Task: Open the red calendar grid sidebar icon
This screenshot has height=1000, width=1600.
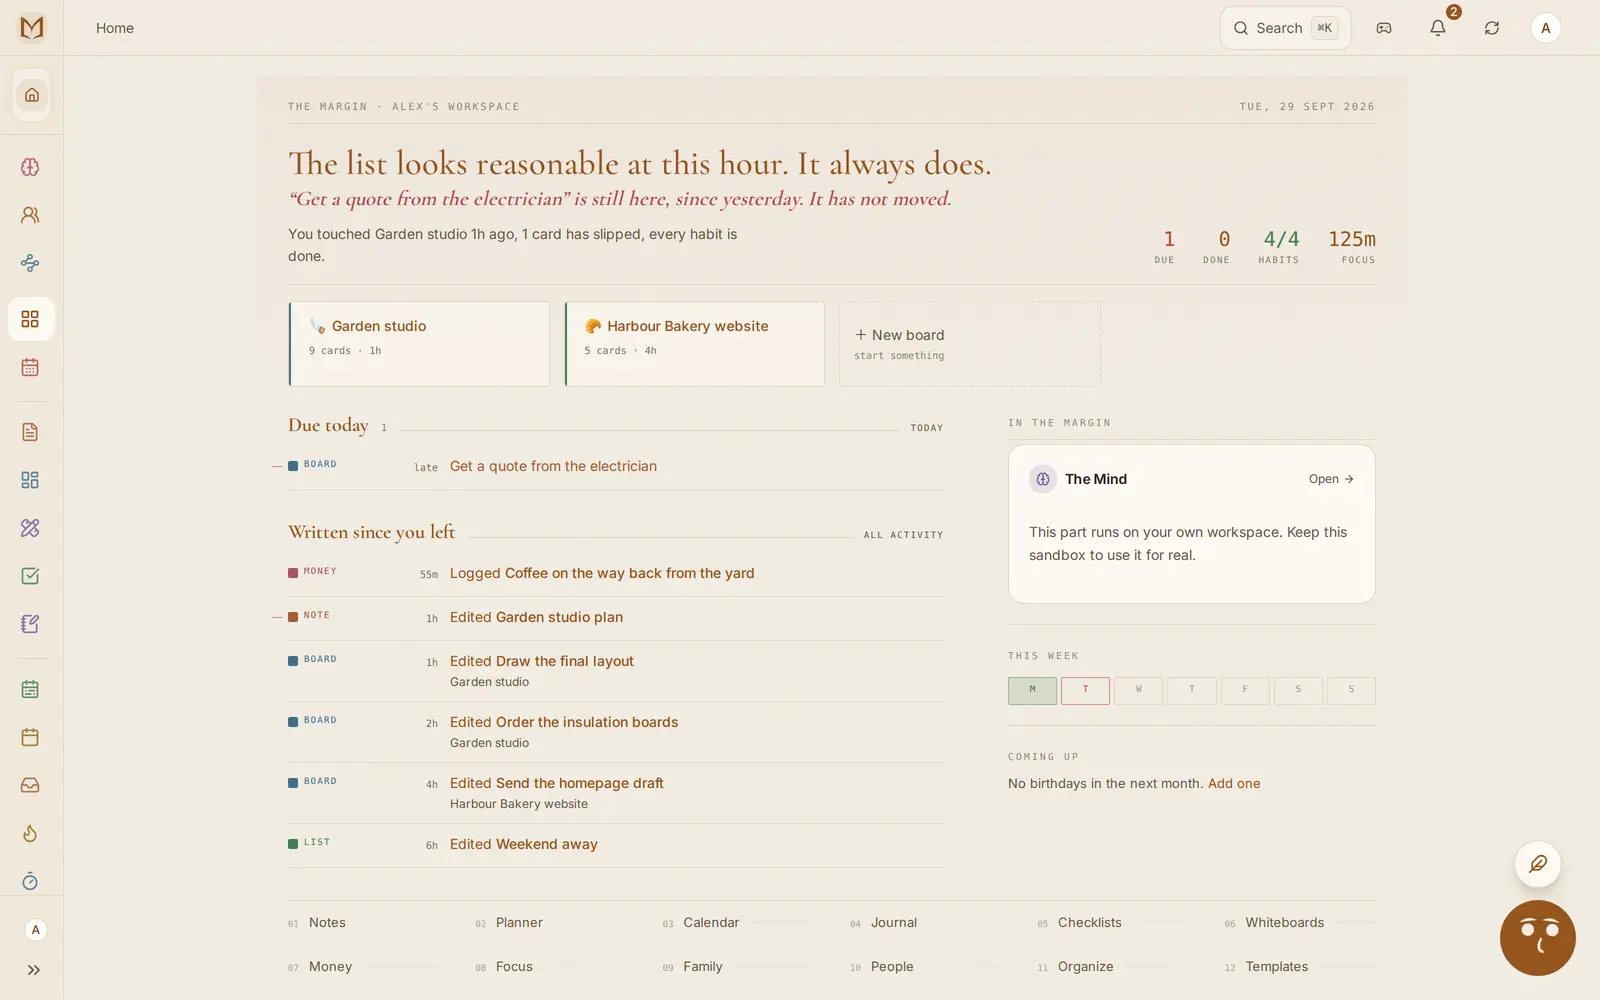Action: 30,367
